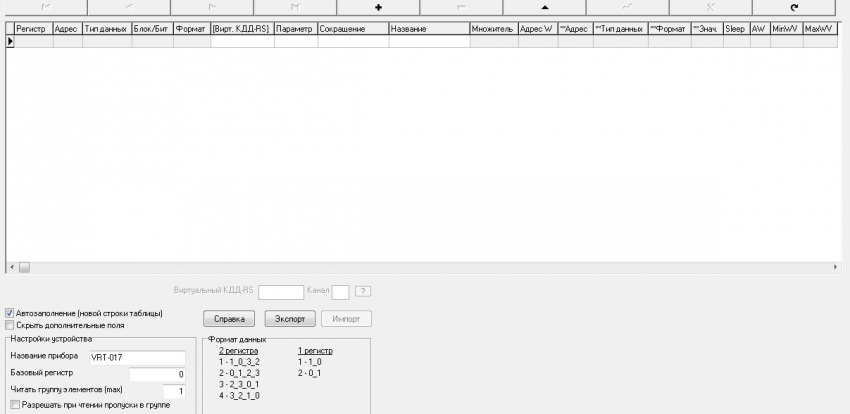Viewport: 850px width, 414px height.
Task: Click the Название column header
Action: pyautogui.click(x=428, y=29)
